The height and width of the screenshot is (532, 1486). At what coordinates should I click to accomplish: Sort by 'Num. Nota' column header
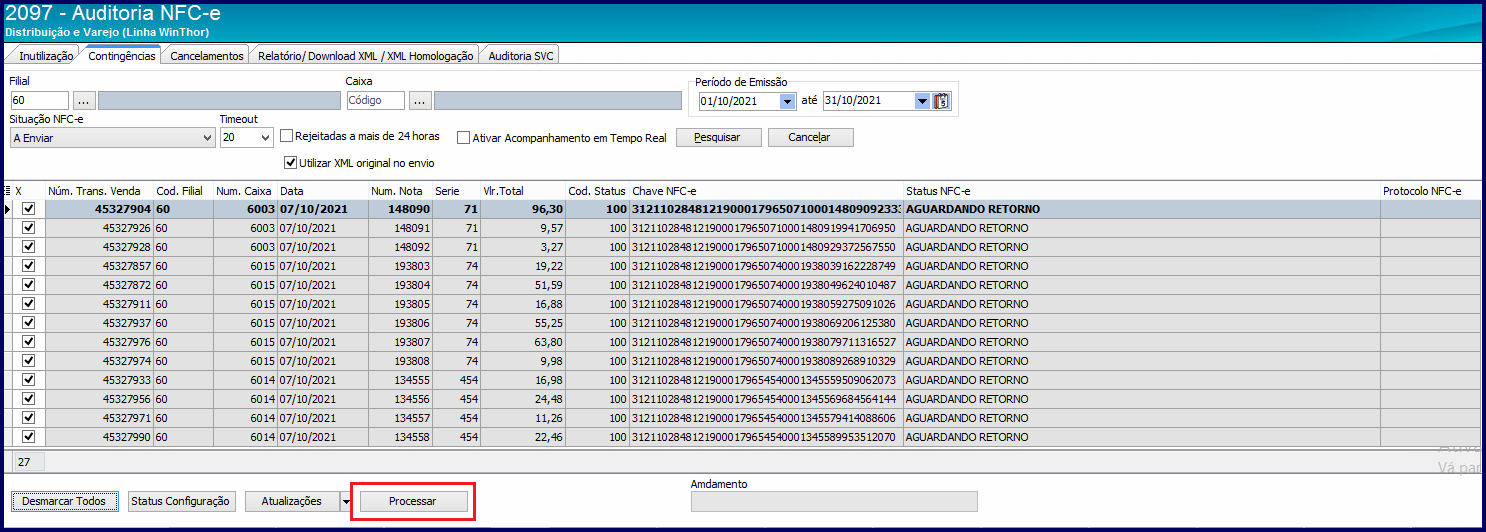click(x=400, y=190)
